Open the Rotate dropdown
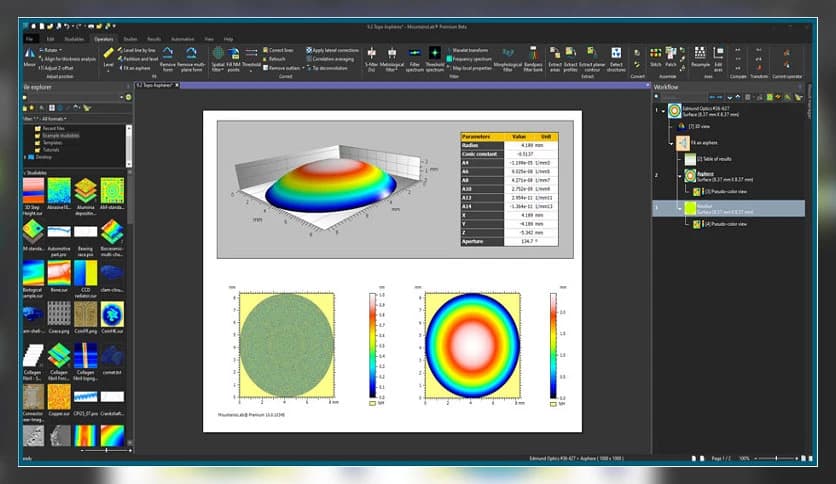836x484 pixels. click(x=50, y=49)
